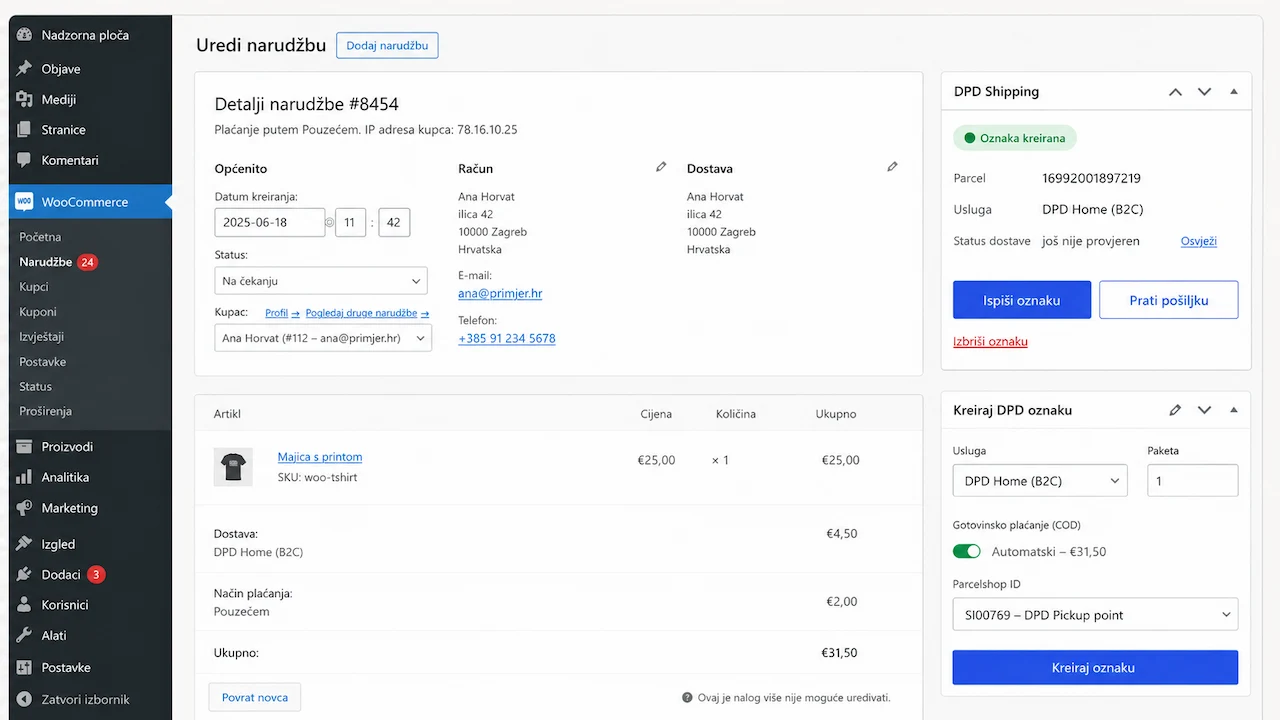Toggle the Gotovinsko plaćanje COD switch
This screenshot has height=720, width=1280.
pyautogui.click(x=967, y=551)
